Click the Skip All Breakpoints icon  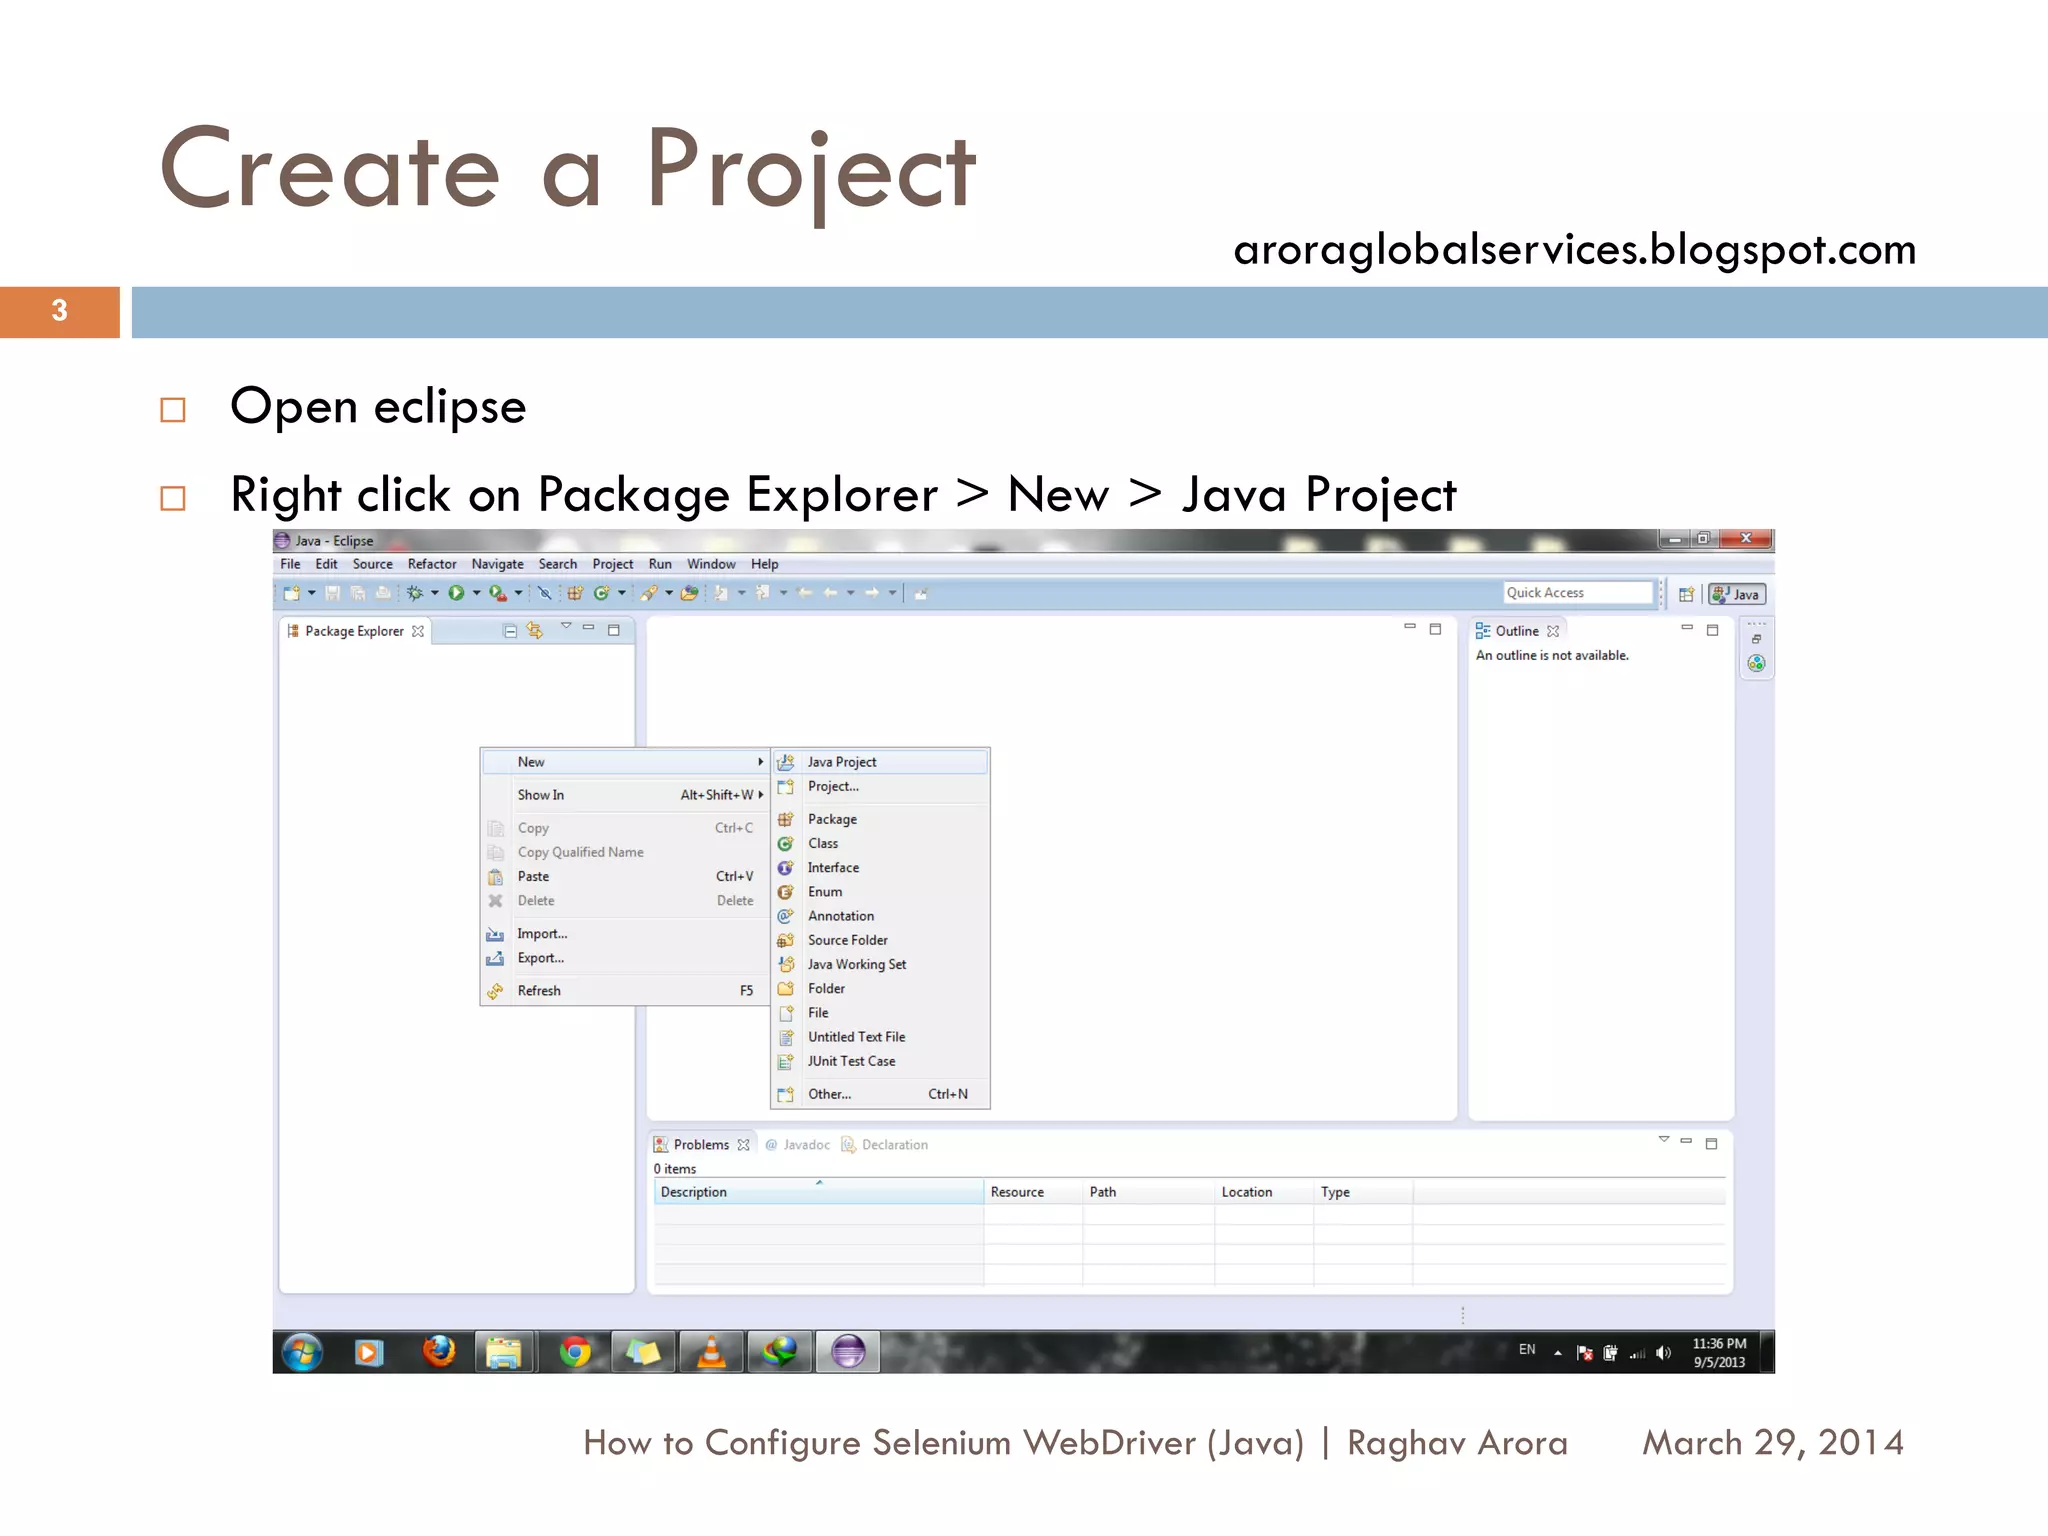coord(544,593)
